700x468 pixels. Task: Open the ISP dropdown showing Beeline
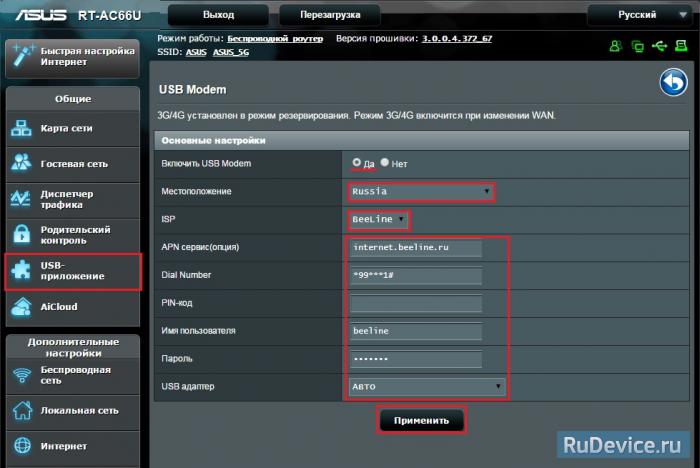pos(379,220)
